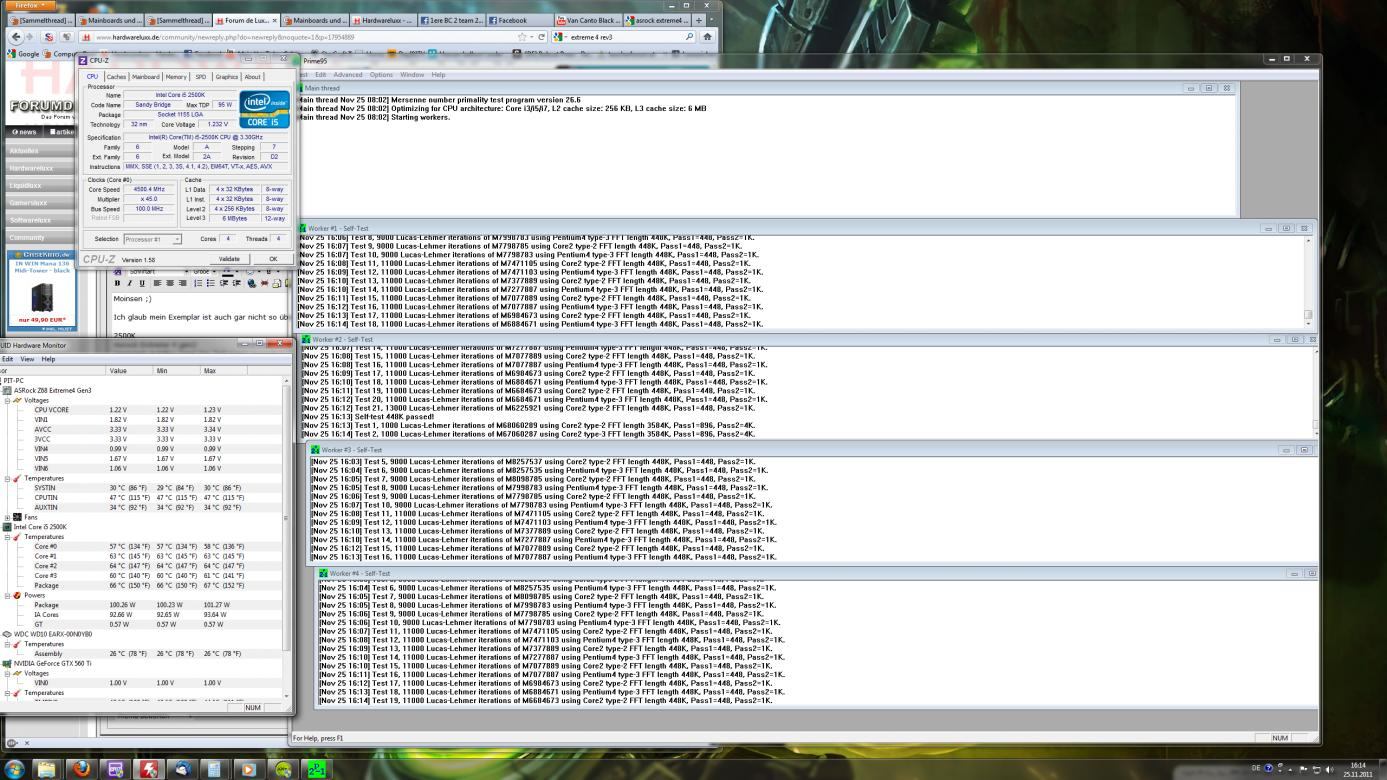Collapse ASRock Temperatures tree node
Viewport: 1387px width, 780px height.
pyautogui.click(x=8, y=478)
